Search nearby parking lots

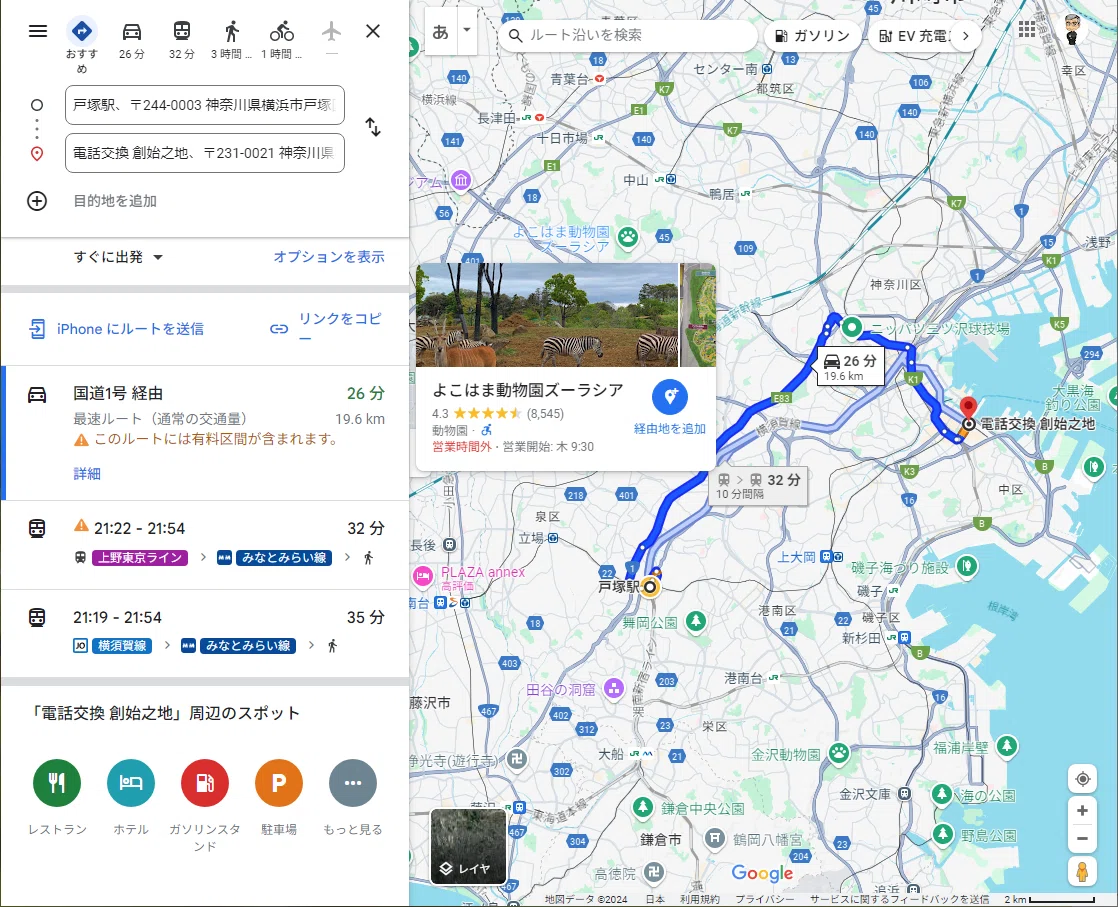(279, 783)
